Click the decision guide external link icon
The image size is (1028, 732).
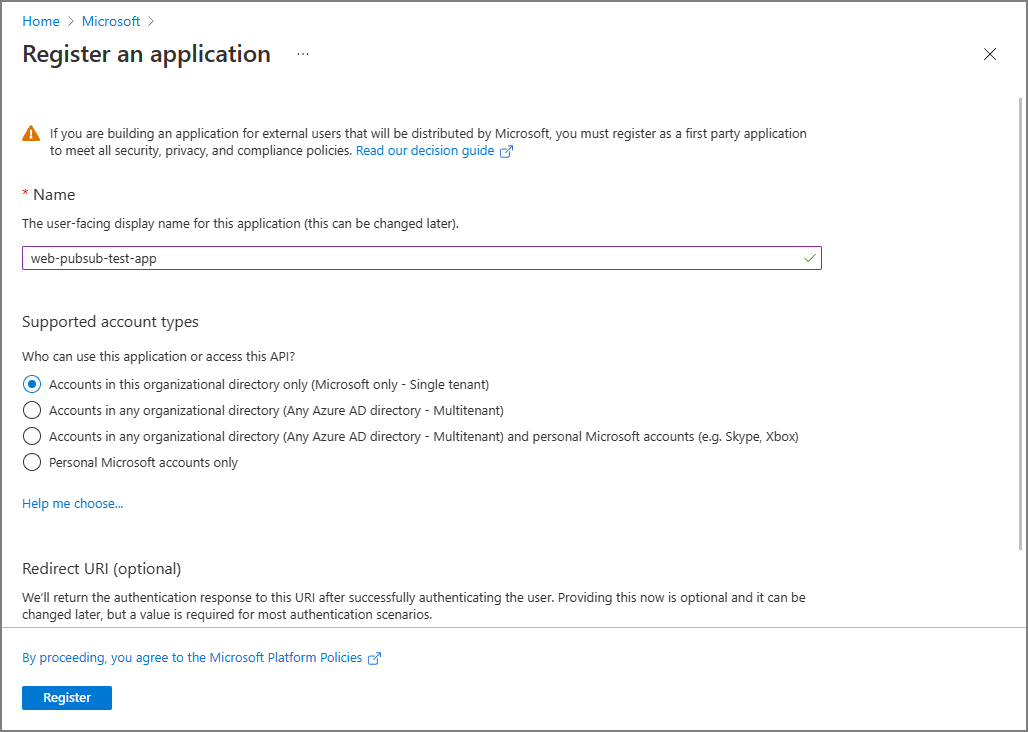(506, 151)
